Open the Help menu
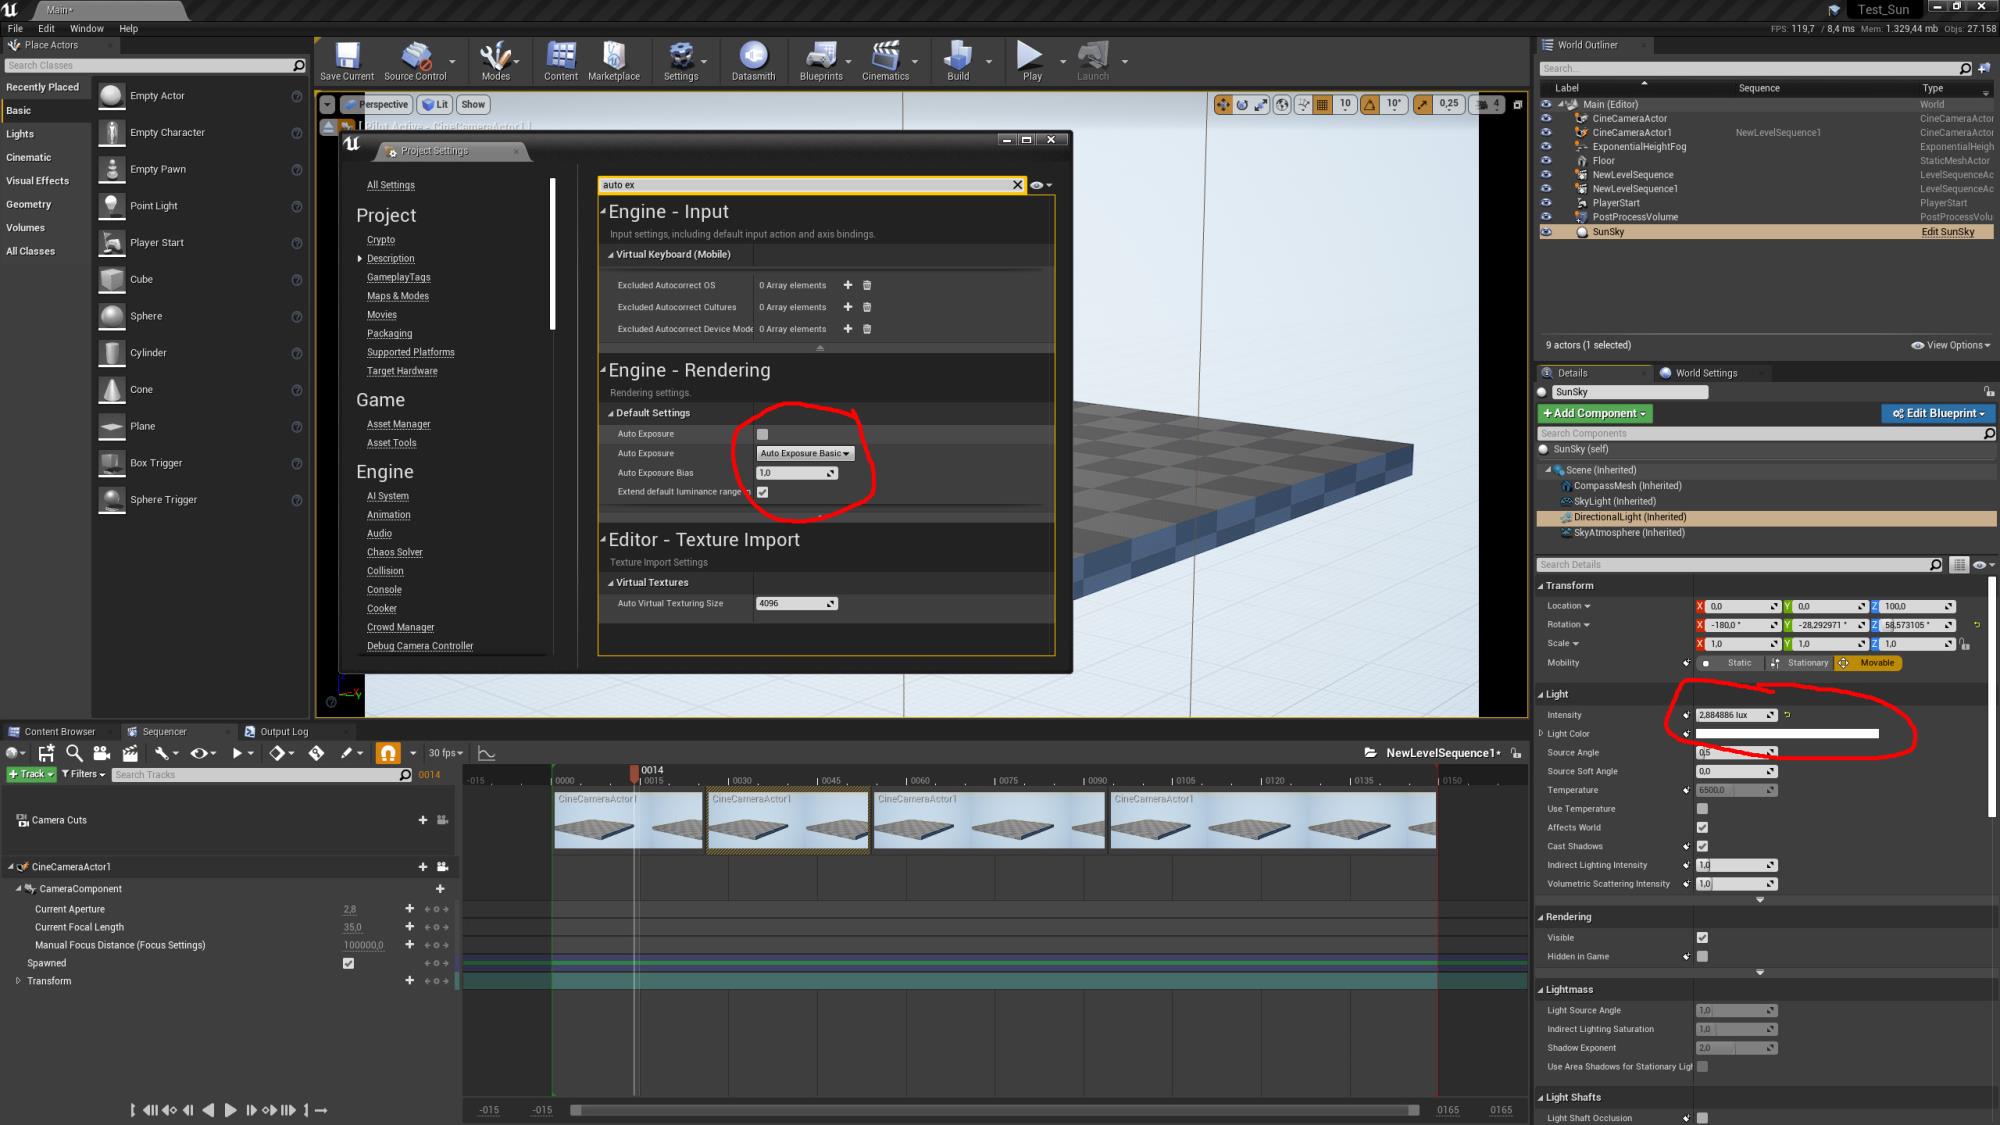The width and height of the screenshot is (2000, 1125). click(129, 28)
